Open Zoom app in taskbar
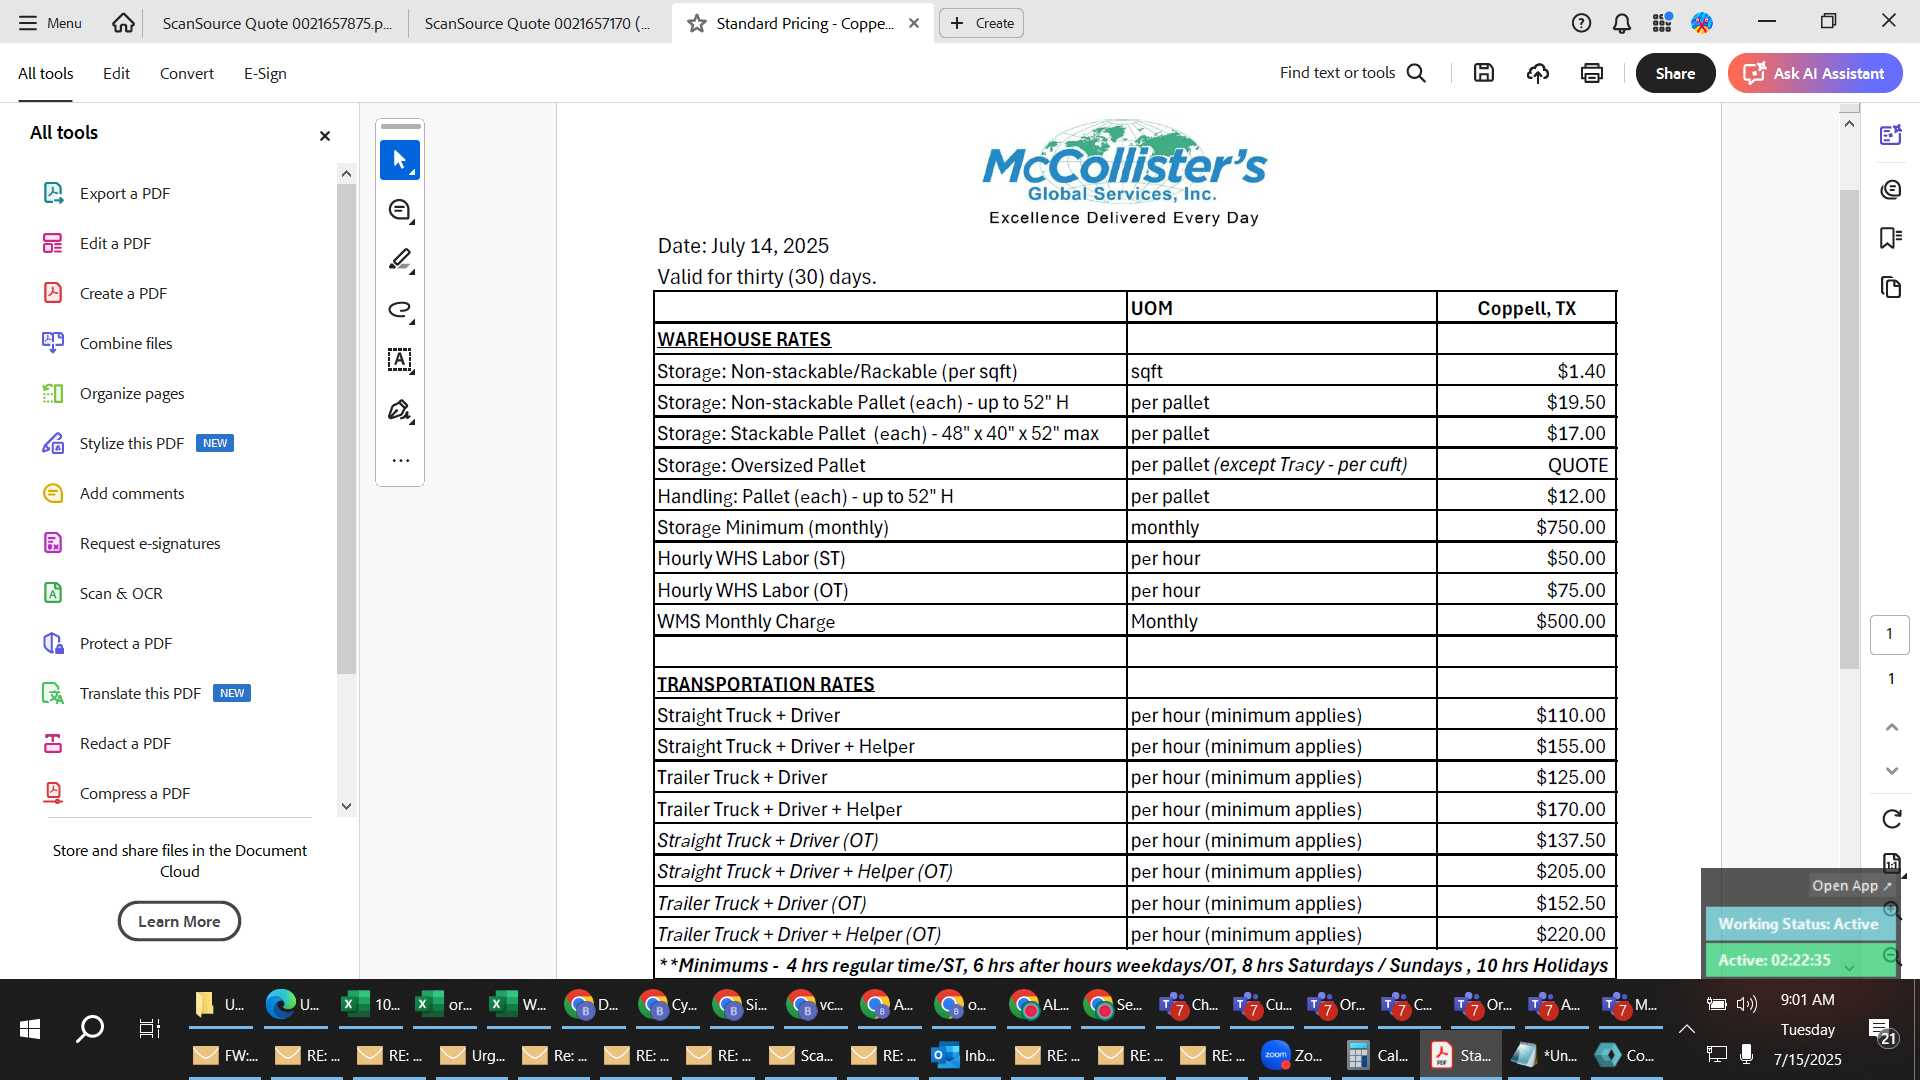 click(x=1293, y=1055)
